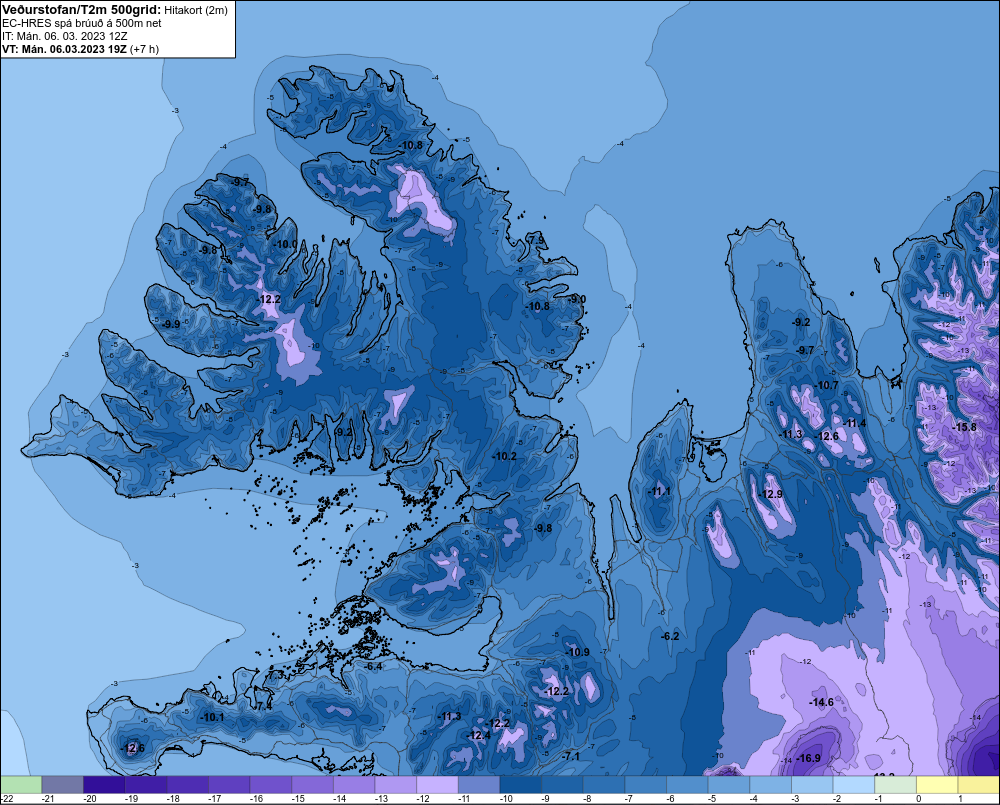Click the -7.1 temperature label
The image size is (1000, 805).
click(571, 756)
